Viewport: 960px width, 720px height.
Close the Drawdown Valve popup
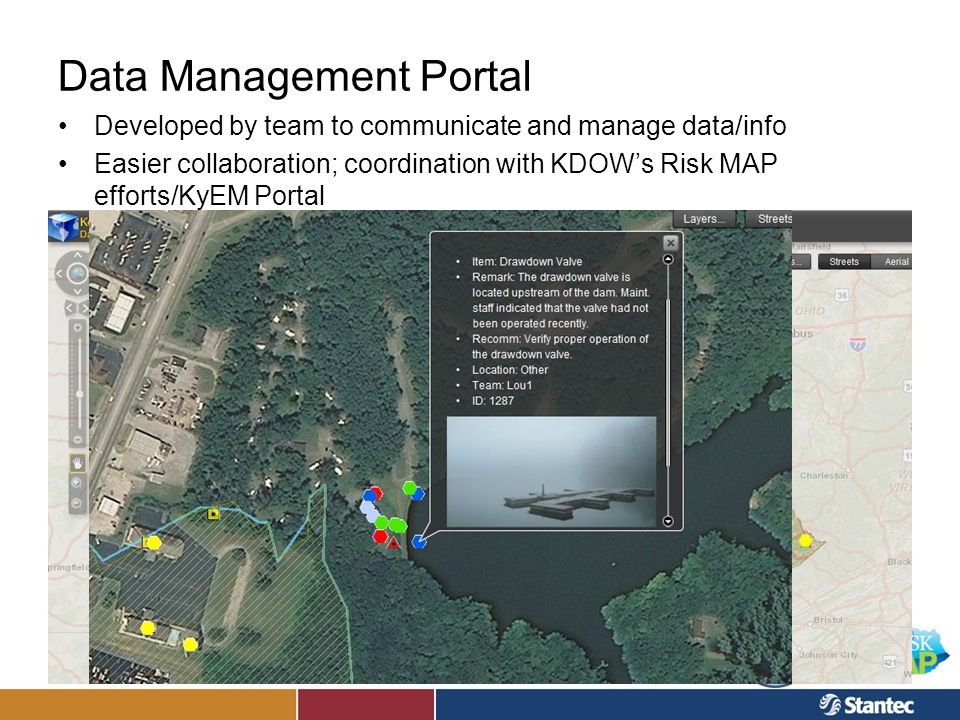click(670, 242)
